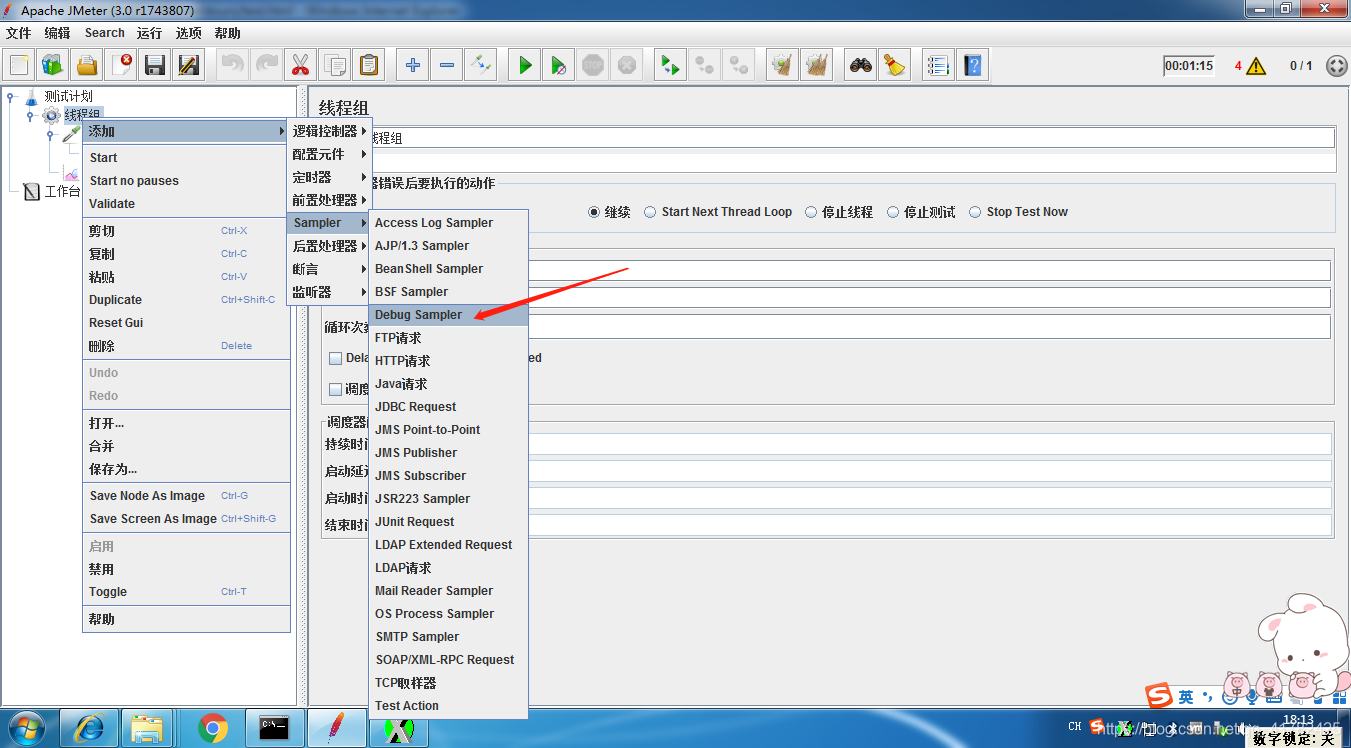Screen dimensions: 1351x748
Task: Click the Shutdown test icon
Action: pyautogui.click(x=627, y=66)
